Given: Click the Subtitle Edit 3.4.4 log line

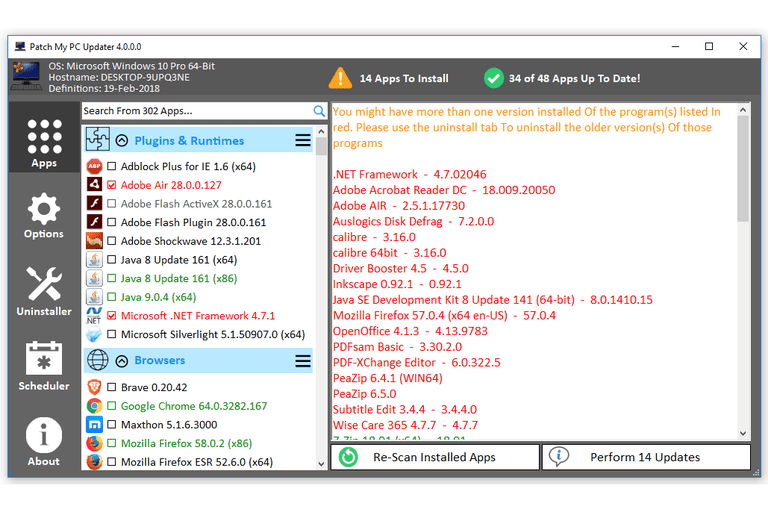Looking at the screenshot, I should (x=405, y=410).
